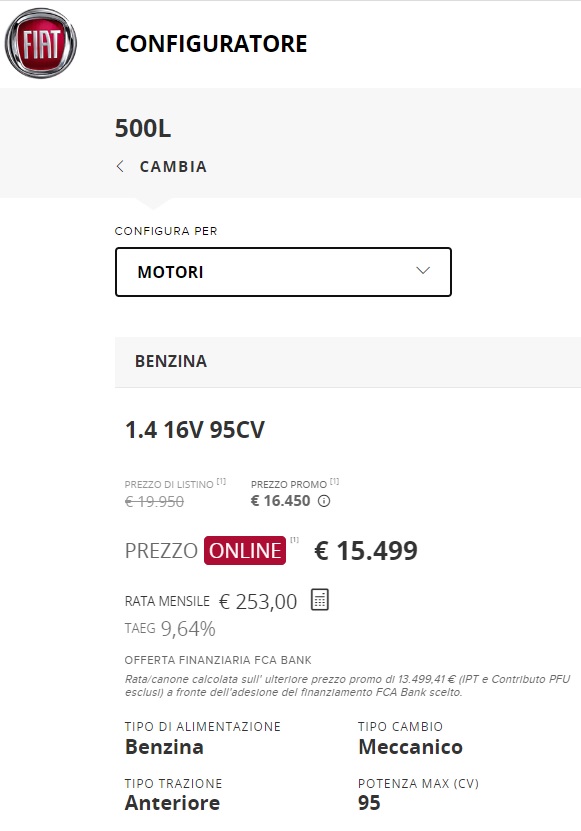
Task: Click the back chevron next to CAMBIA
Action: point(120,166)
